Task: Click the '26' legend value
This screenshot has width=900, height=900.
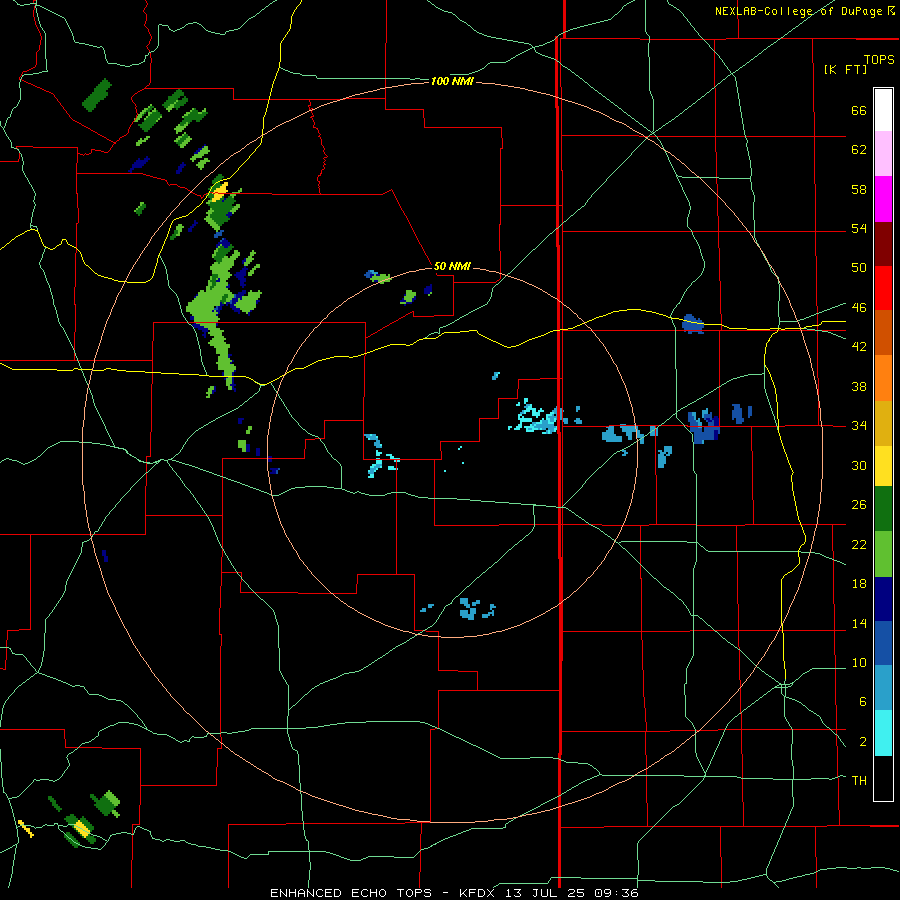Action: [x=859, y=505]
